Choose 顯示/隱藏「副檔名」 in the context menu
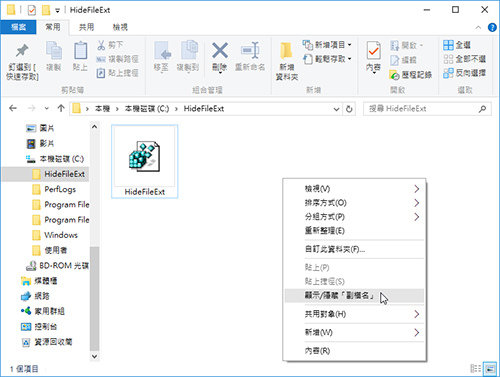This screenshot has height=377, width=500. pyautogui.click(x=355, y=295)
